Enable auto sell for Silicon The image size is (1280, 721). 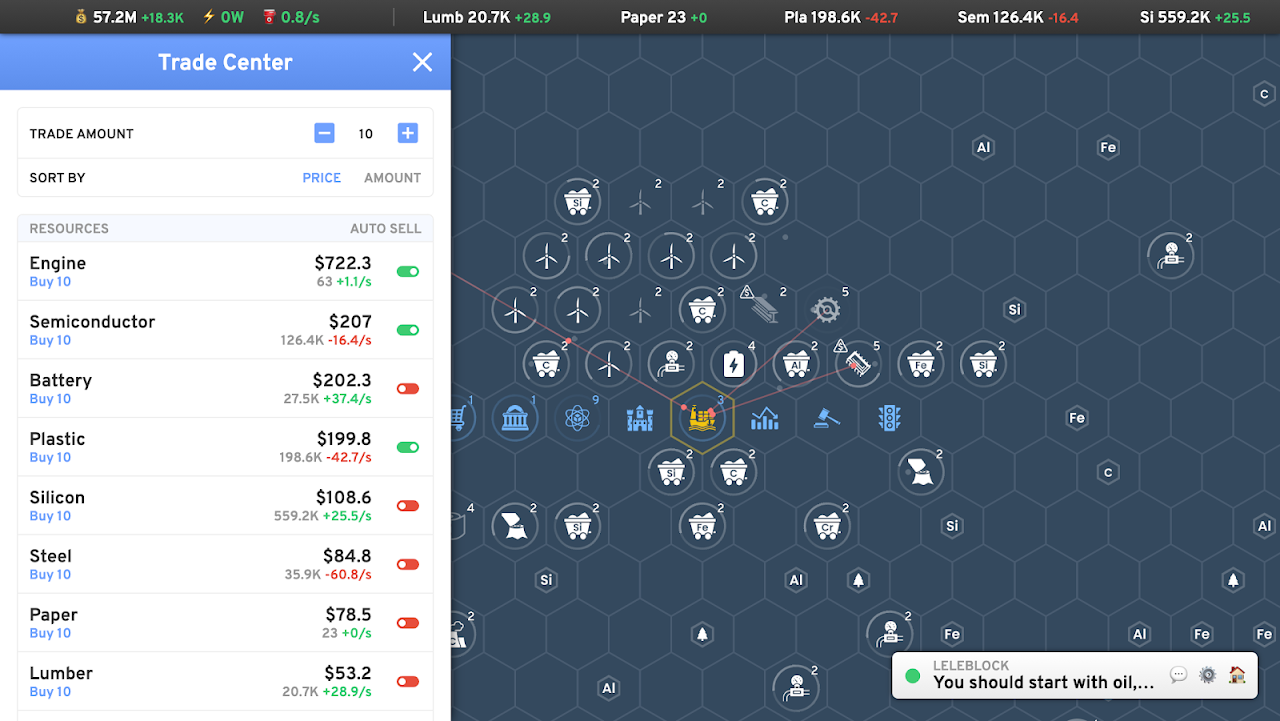tap(407, 506)
